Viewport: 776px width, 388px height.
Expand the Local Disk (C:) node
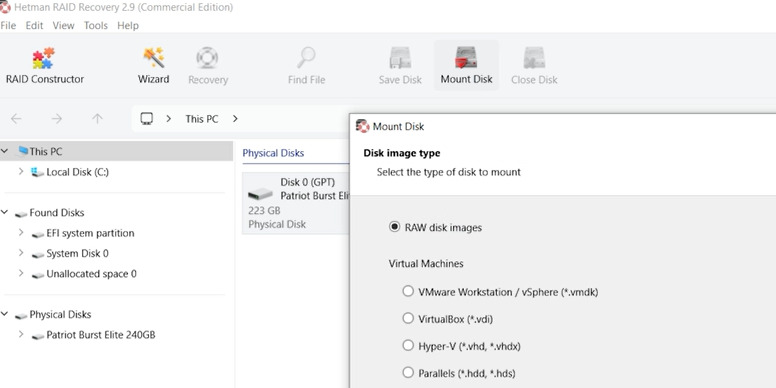21,171
